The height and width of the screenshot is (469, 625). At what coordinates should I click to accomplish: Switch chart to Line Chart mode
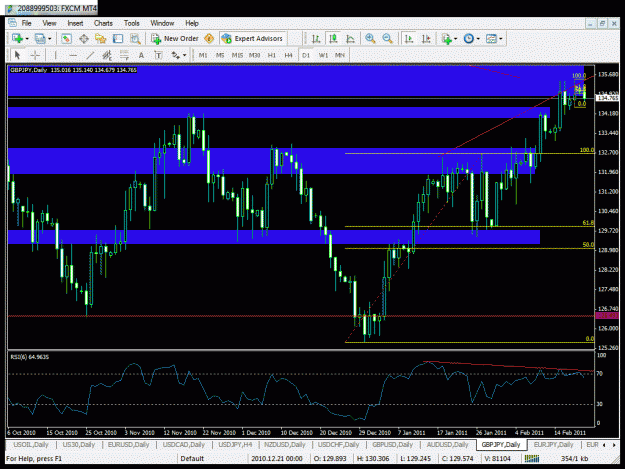(350, 39)
